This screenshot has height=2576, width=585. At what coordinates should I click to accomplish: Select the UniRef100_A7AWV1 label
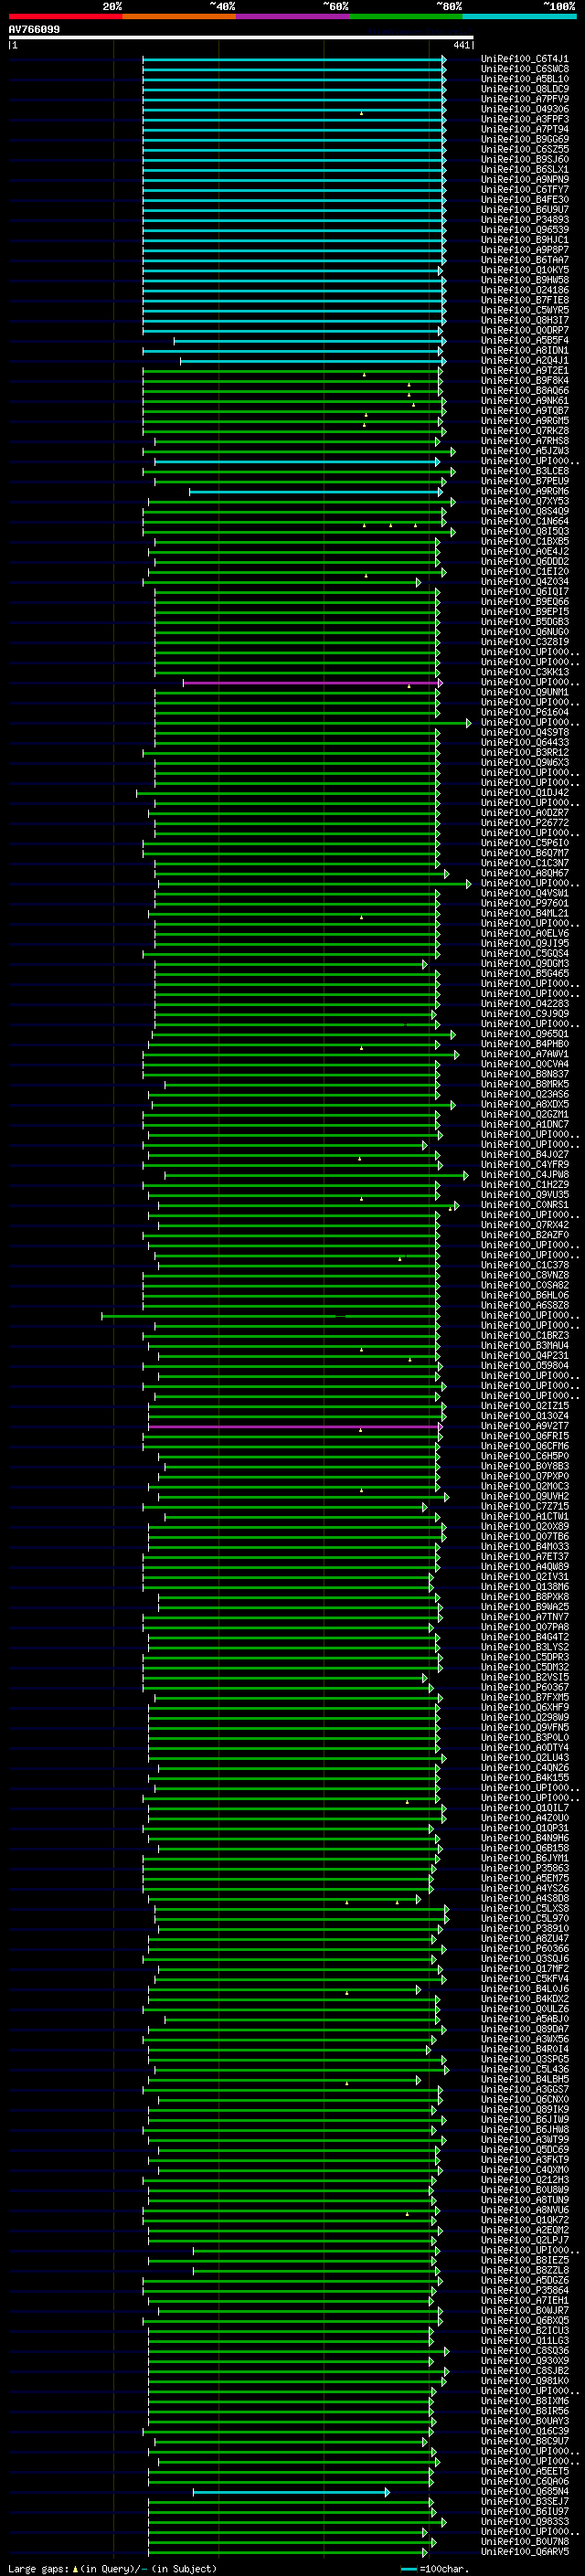point(525,1054)
